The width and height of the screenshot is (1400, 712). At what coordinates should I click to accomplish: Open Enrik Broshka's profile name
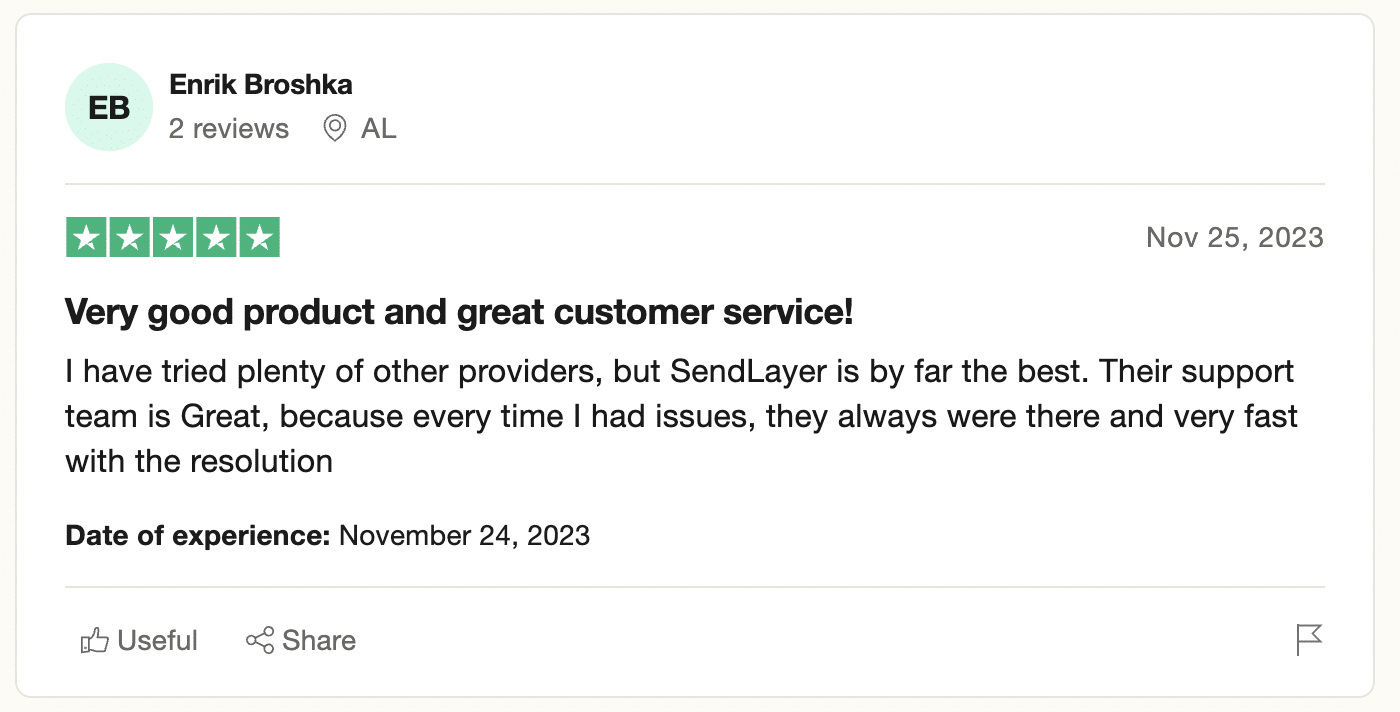[x=260, y=84]
